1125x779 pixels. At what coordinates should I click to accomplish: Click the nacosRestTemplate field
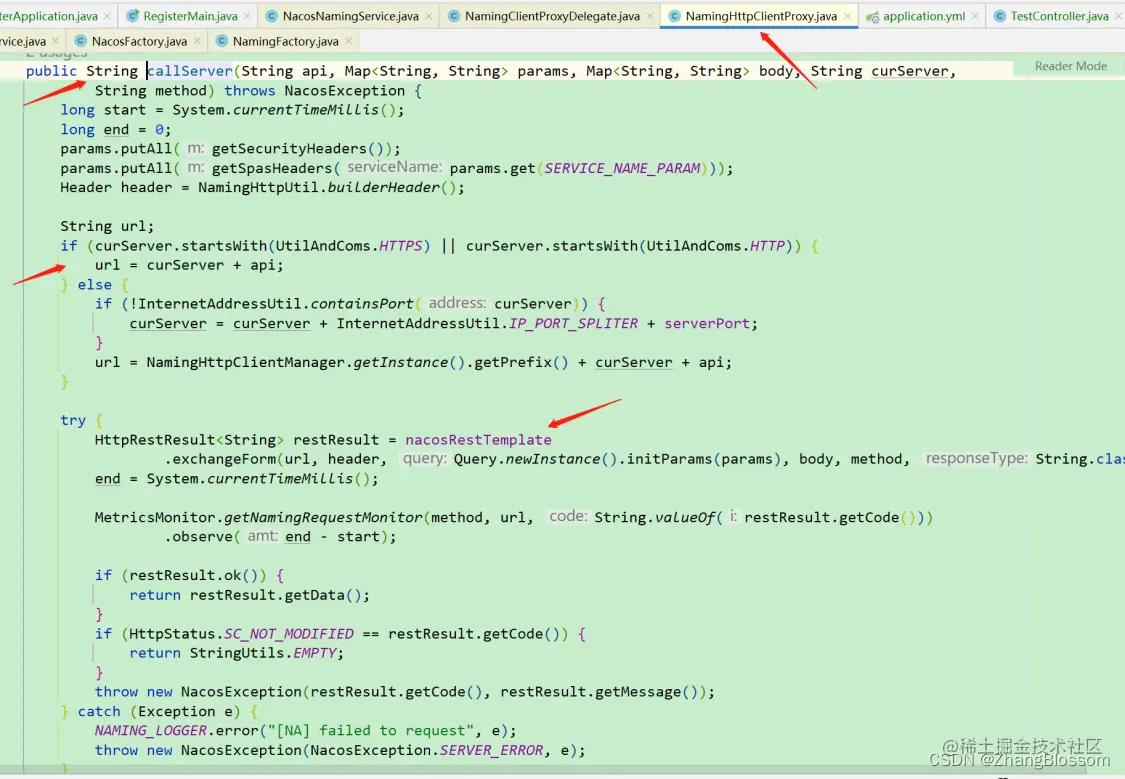(479, 440)
